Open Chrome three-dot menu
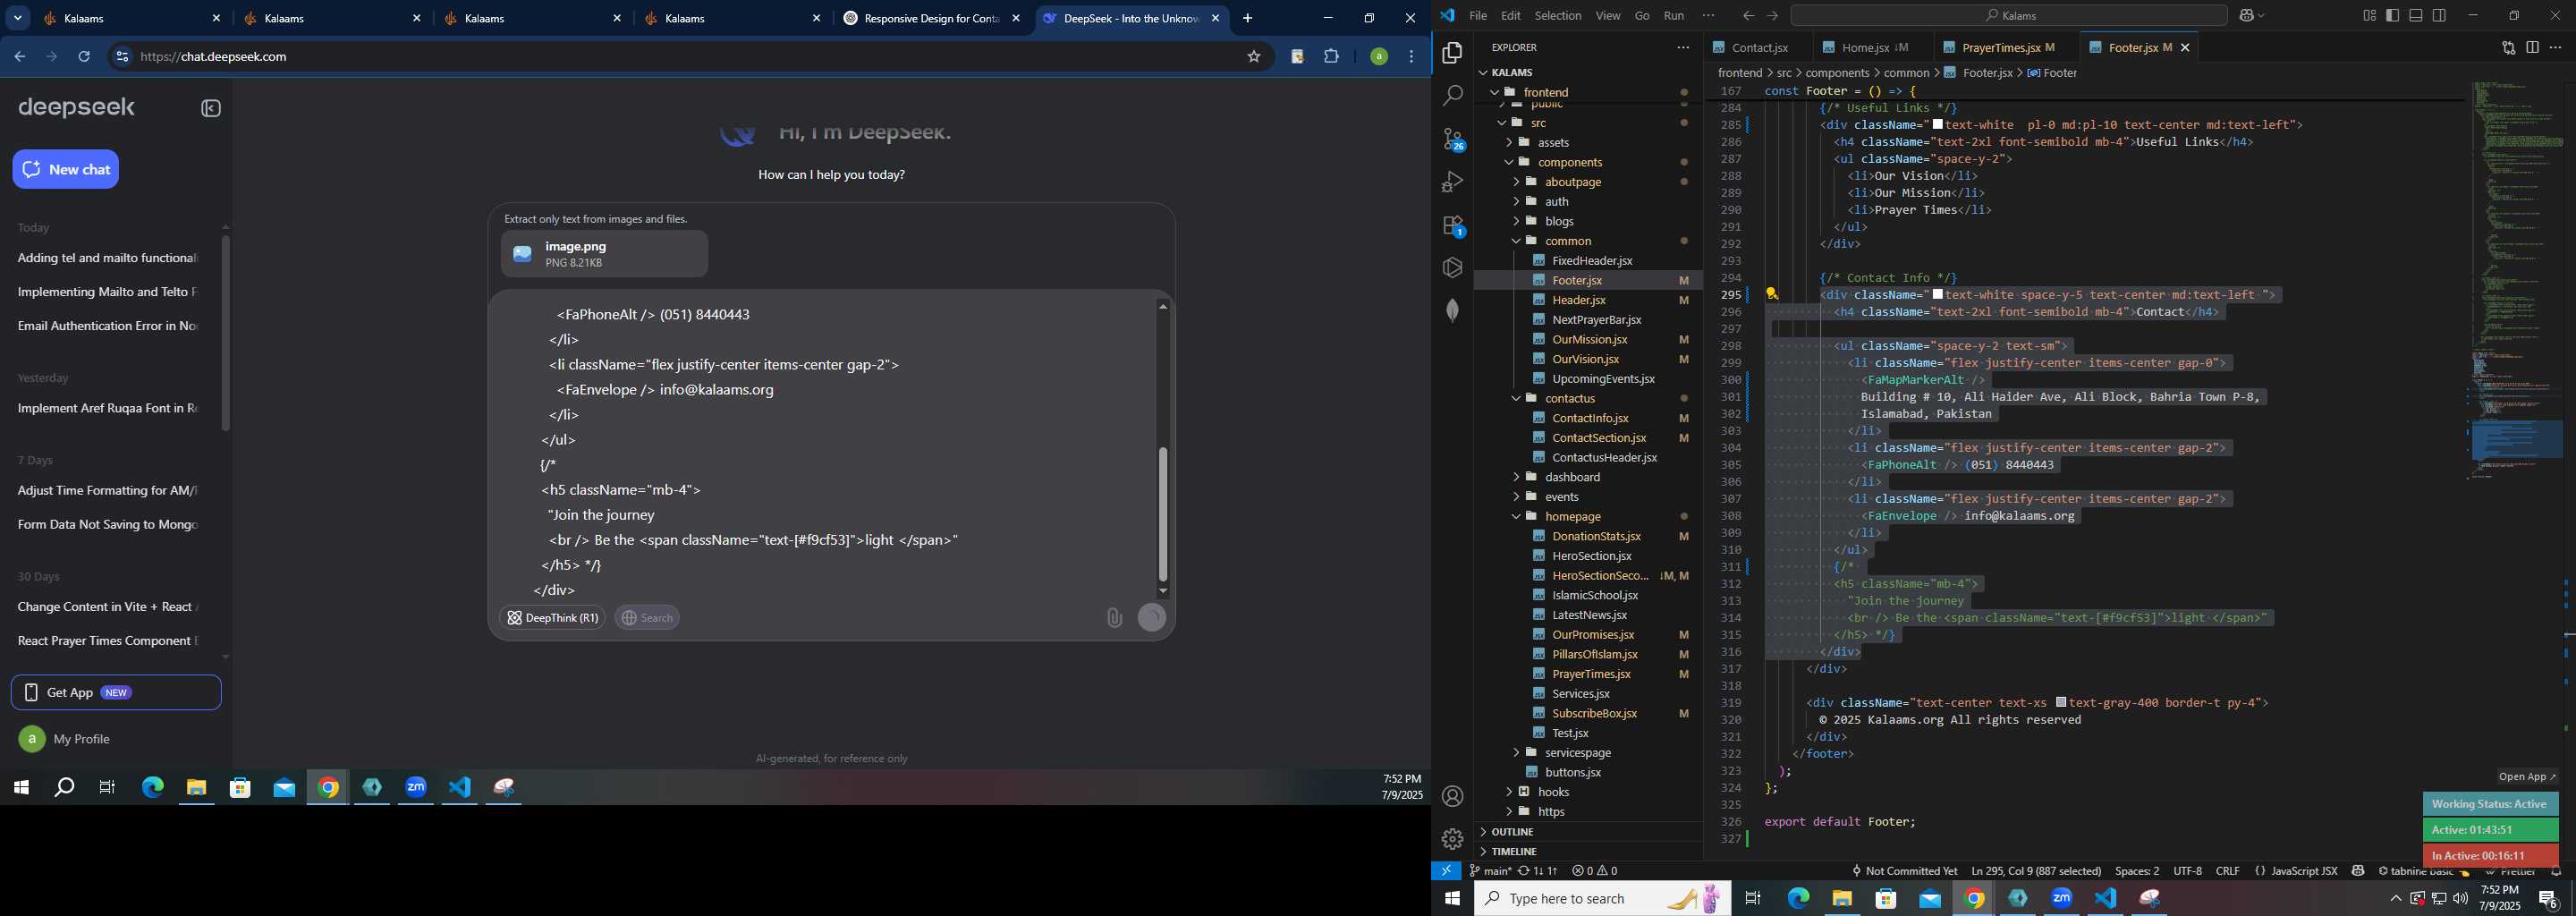The width and height of the screenshot is (2576, 916). [x=1411, y=57]
